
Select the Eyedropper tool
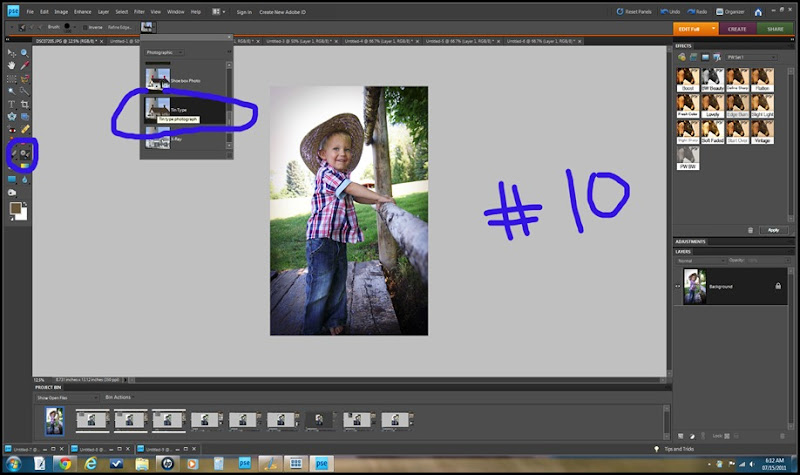pos(25,66)
